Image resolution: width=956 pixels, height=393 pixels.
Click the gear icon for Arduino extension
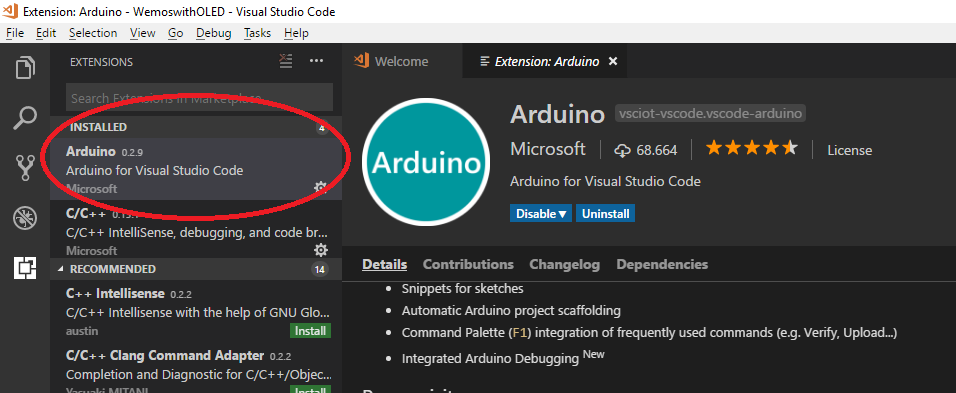tap(320, 187)
